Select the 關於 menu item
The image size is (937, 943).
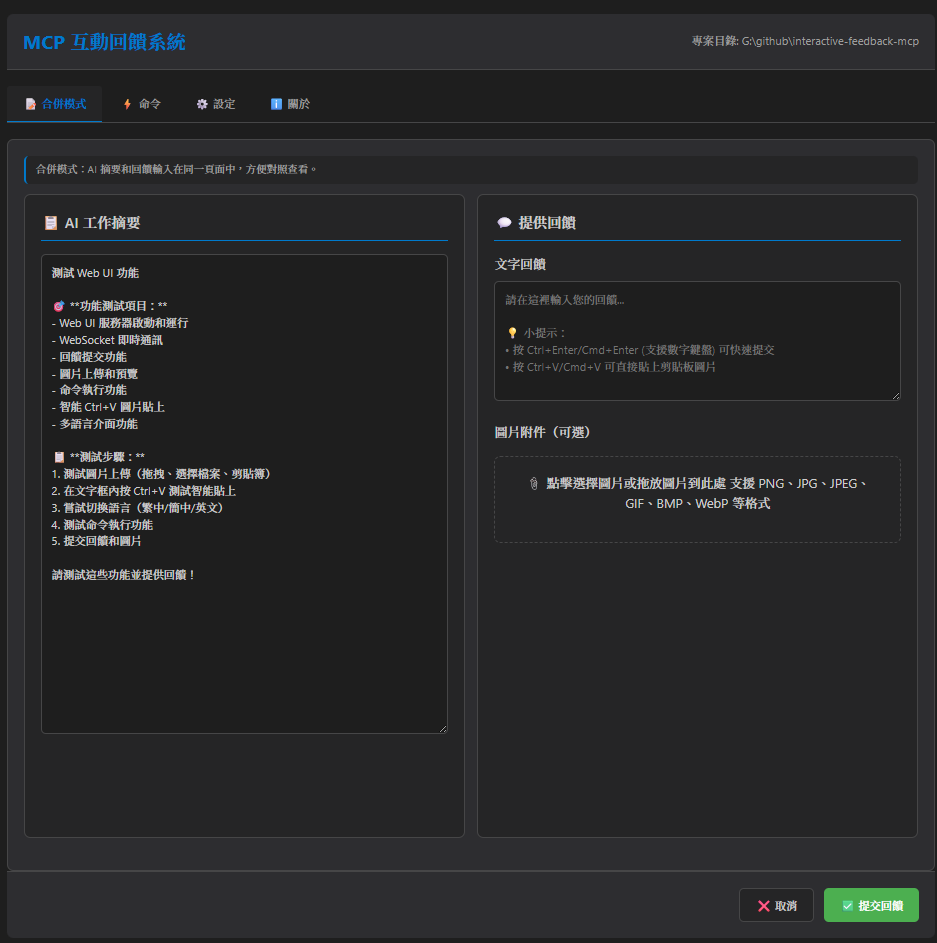point(289,104)
